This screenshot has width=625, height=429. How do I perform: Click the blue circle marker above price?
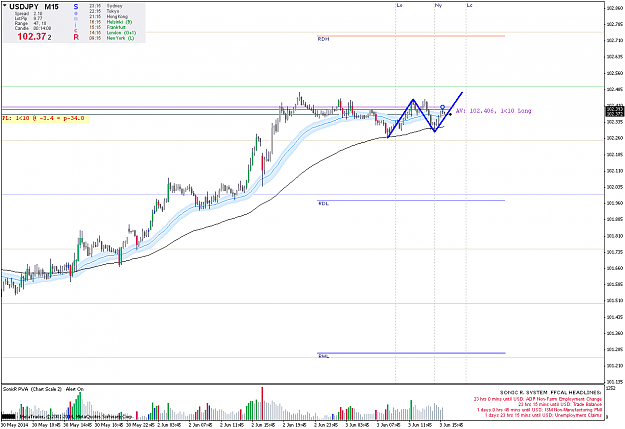coord(442,107)
